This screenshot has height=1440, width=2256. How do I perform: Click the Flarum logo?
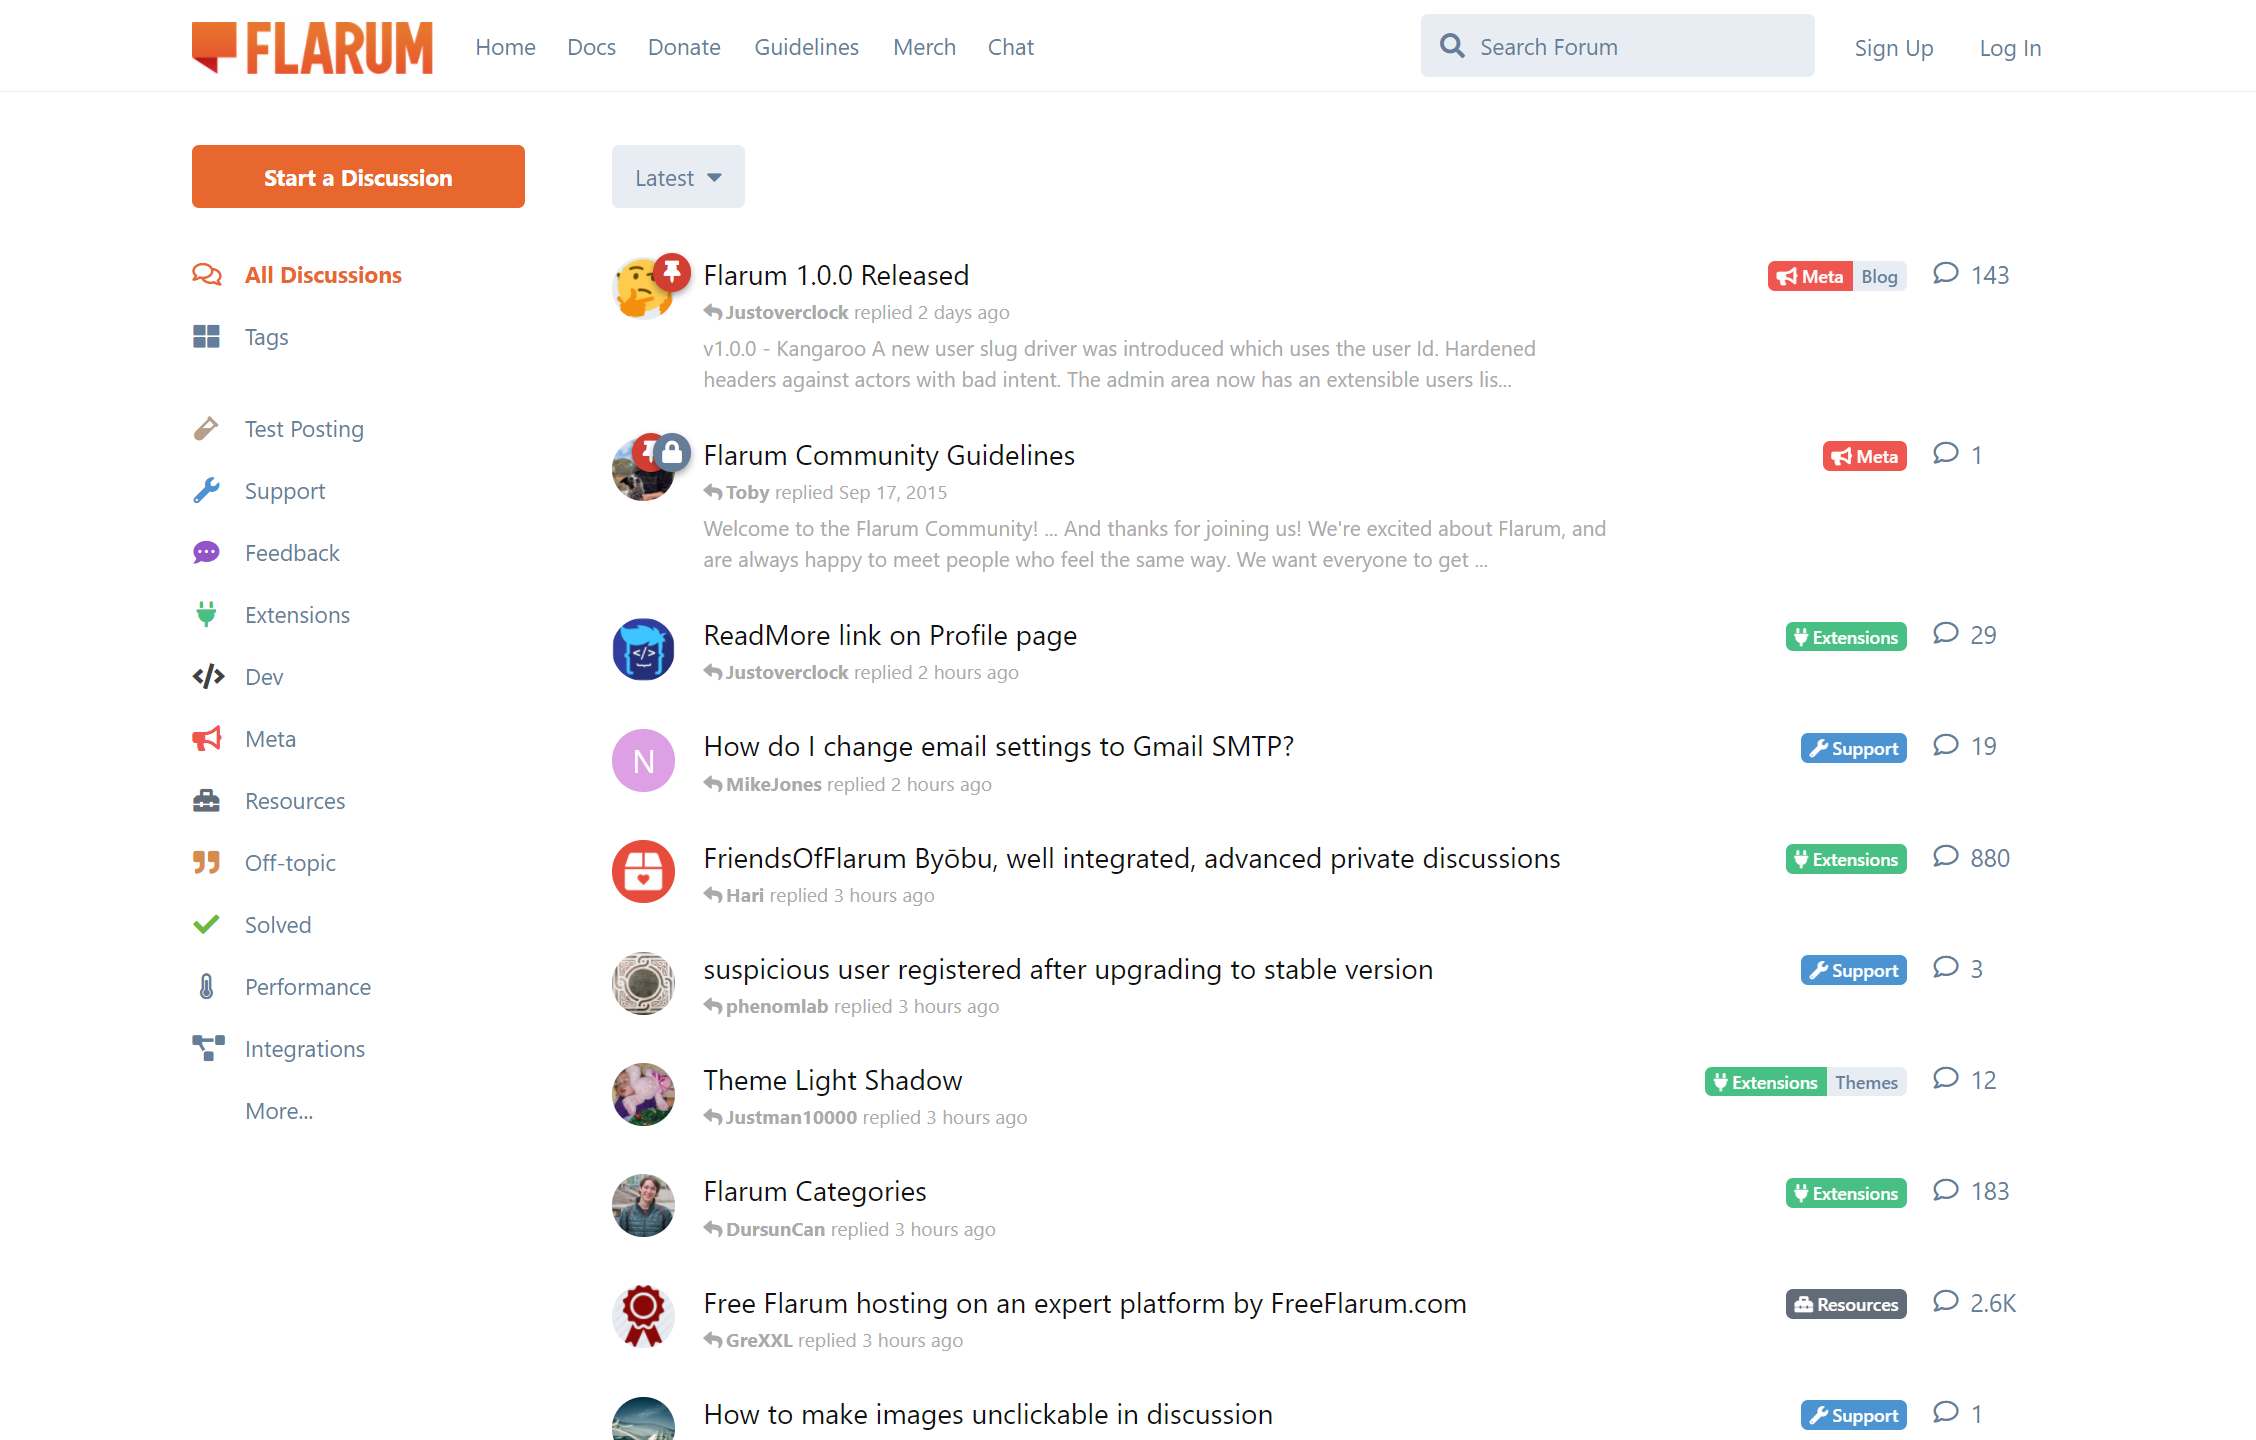[x=311, y=46]
